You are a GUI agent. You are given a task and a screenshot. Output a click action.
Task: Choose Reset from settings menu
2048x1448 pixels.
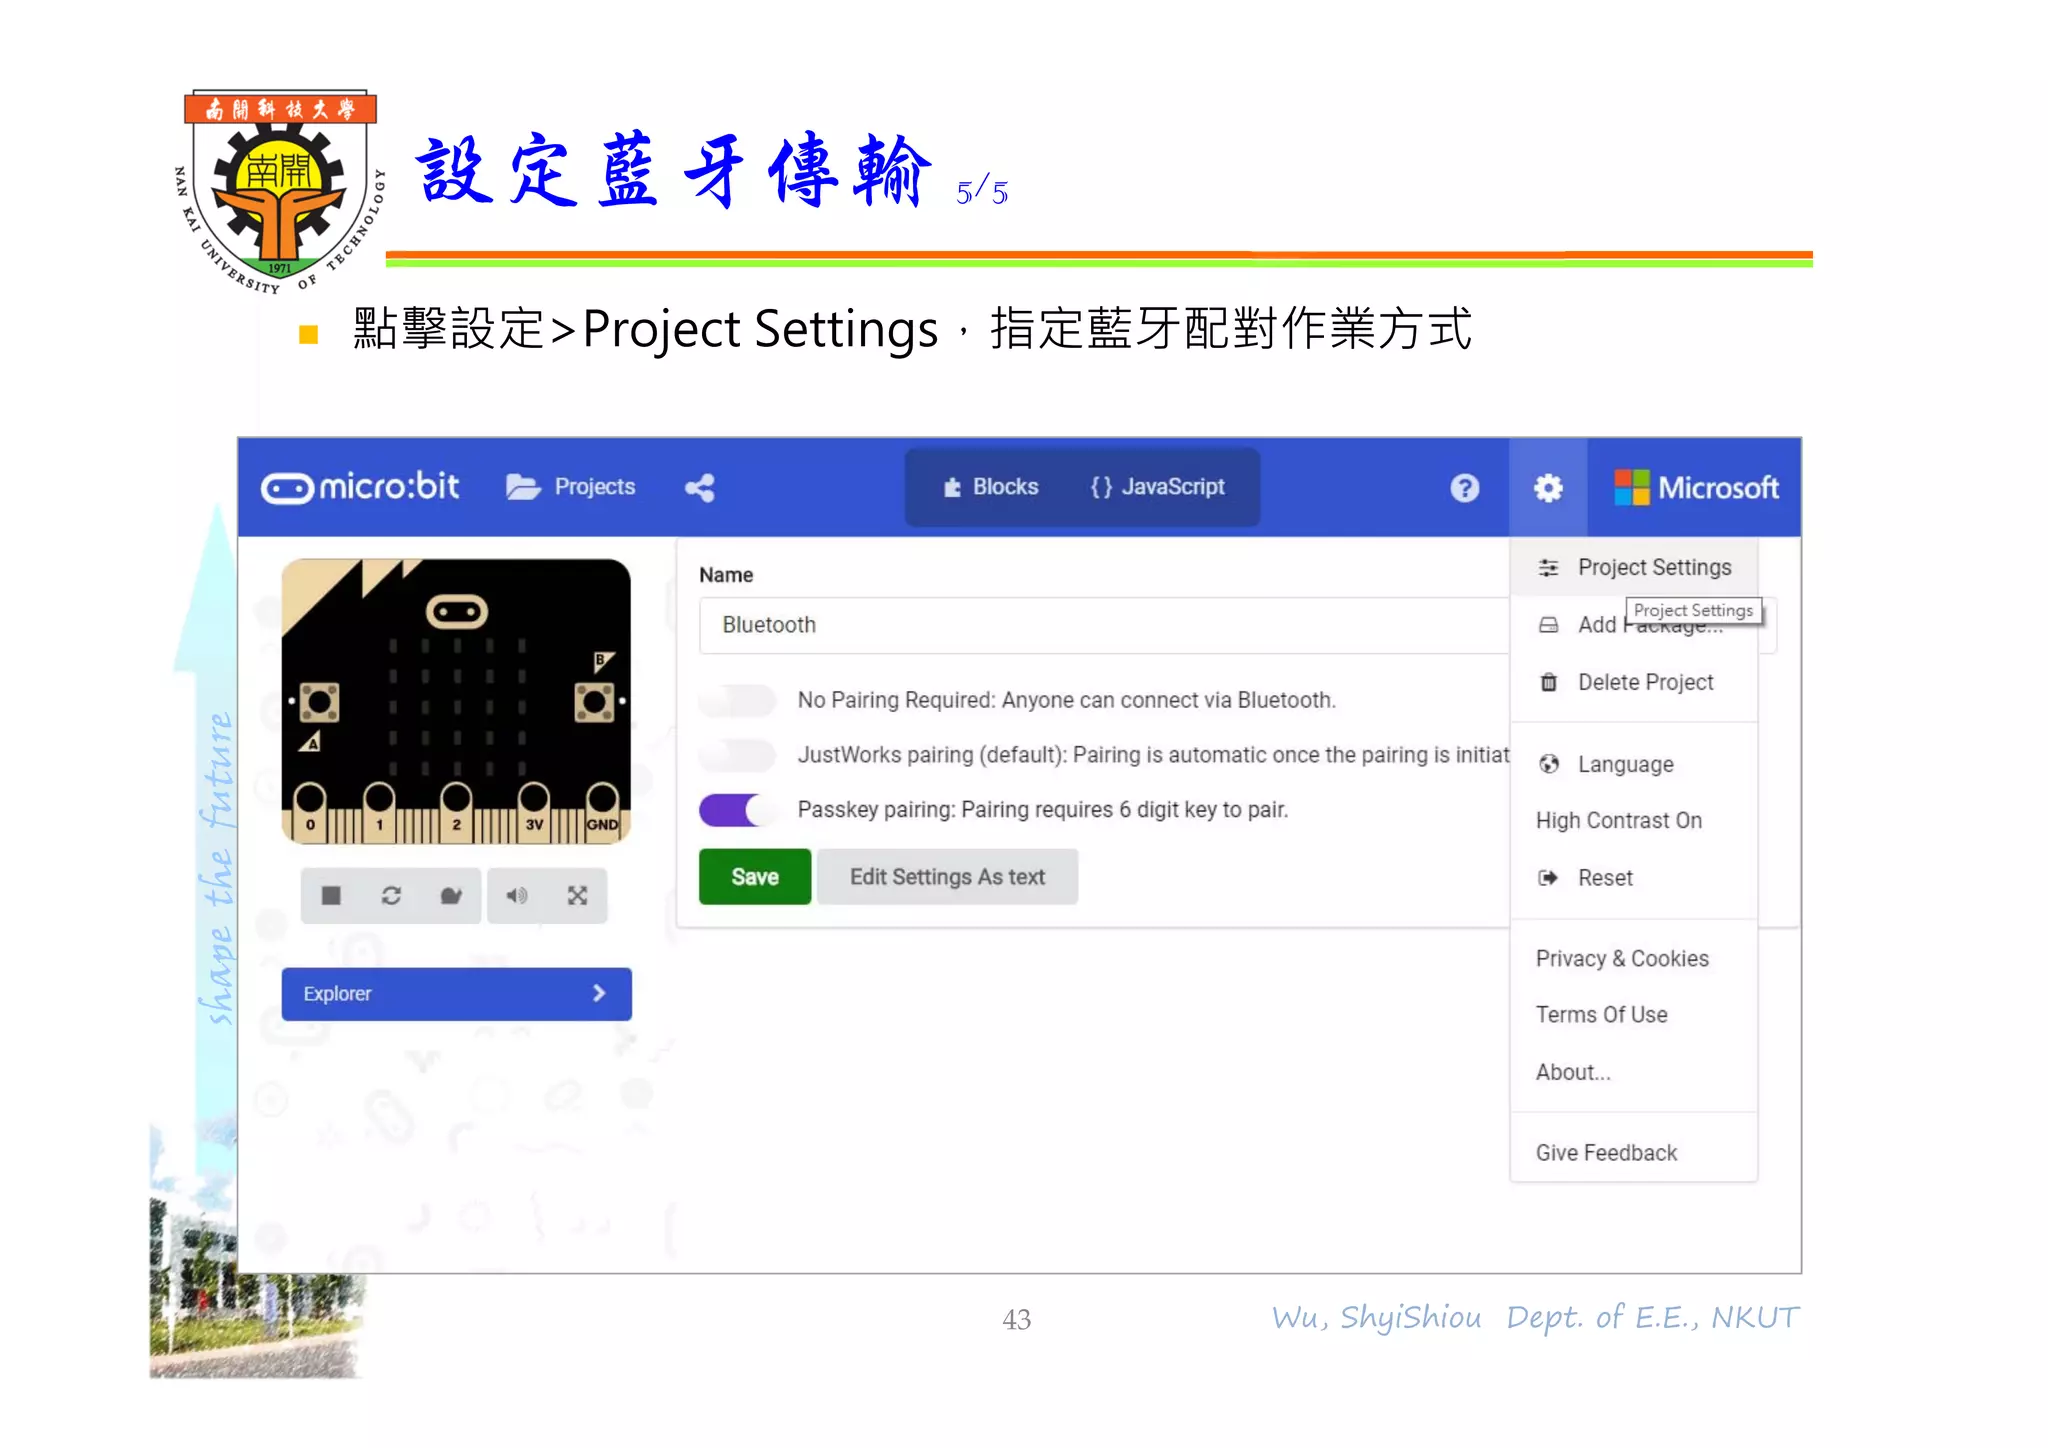click(x=1634, y=878)
